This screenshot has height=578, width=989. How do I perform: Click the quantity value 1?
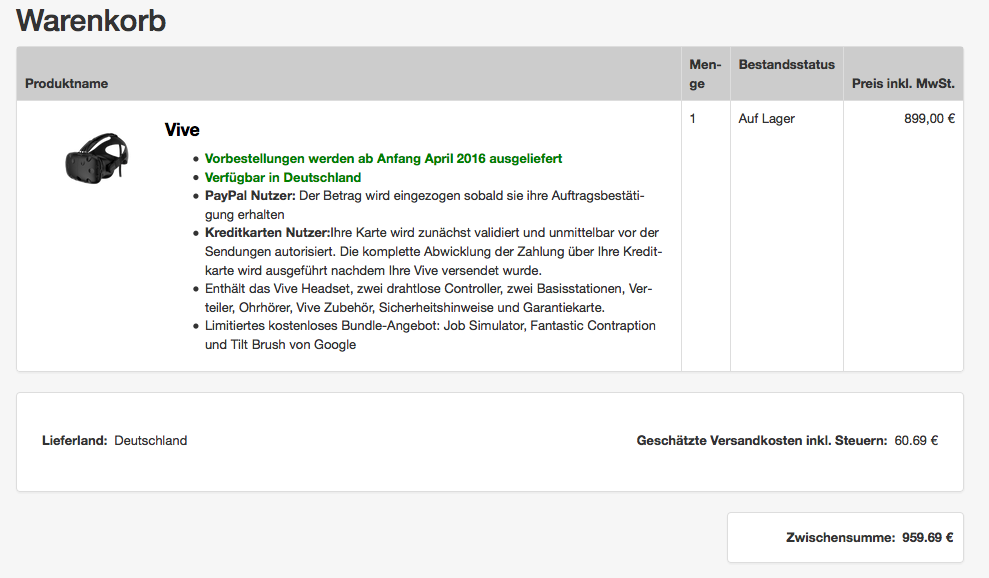(693, 119)
